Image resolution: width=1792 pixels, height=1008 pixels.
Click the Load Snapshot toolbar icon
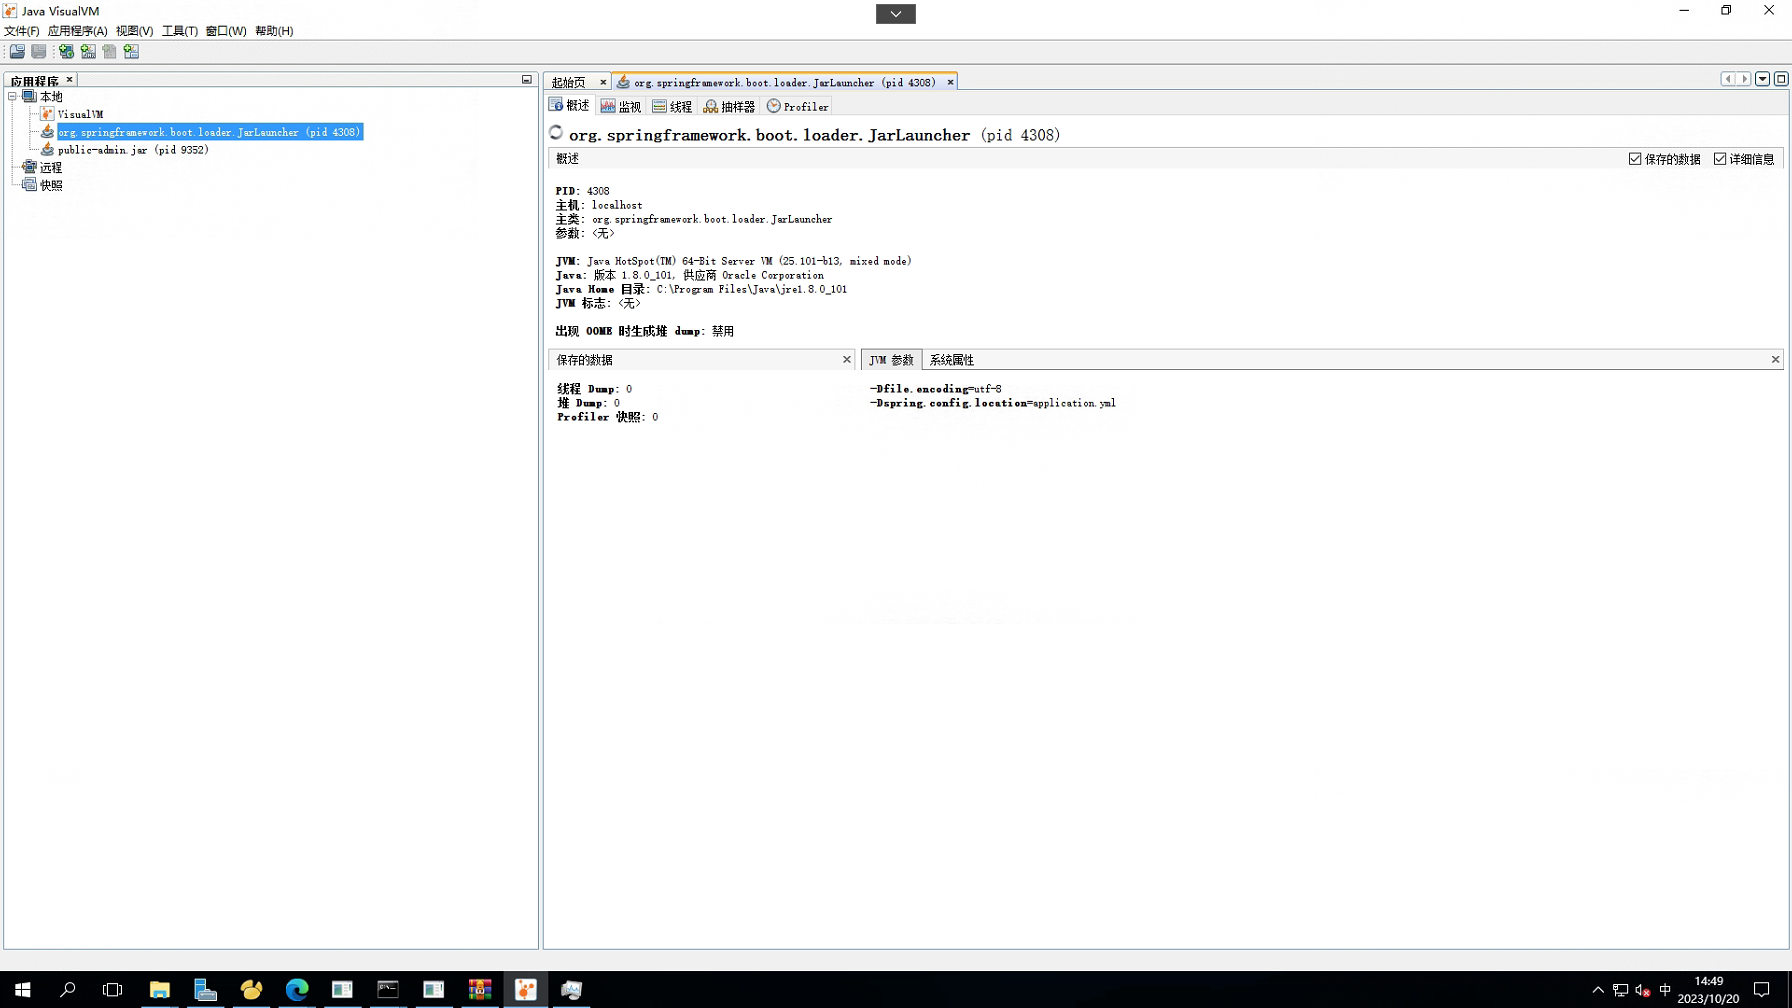click(x=17, y=51)
